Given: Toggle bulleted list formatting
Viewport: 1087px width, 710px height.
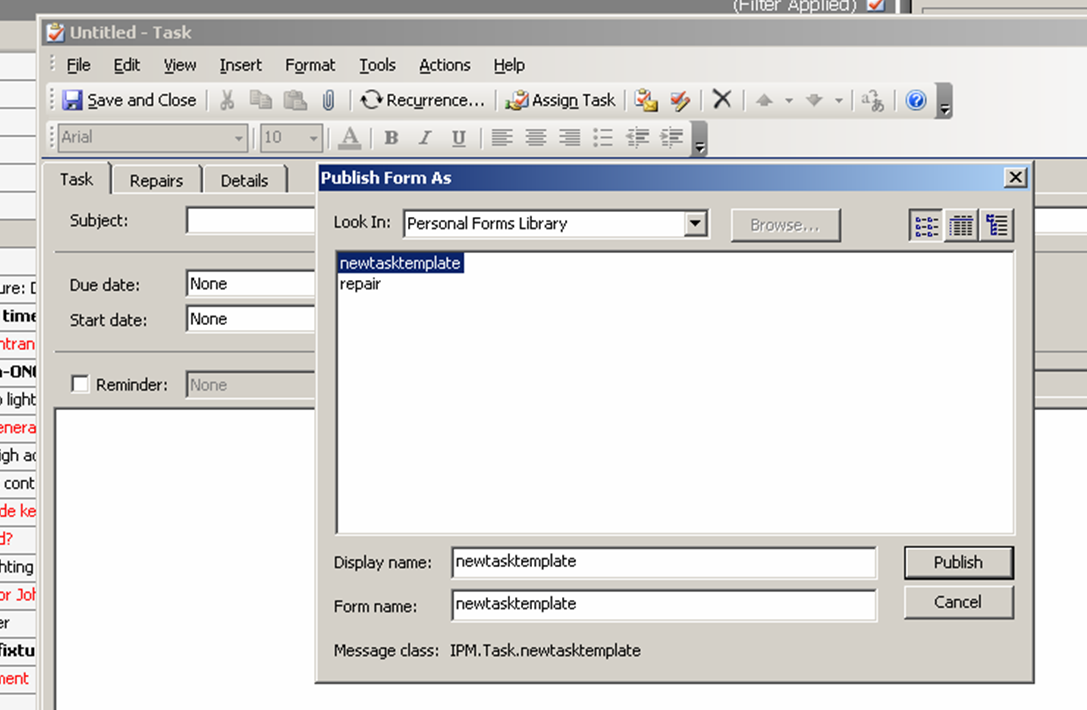Looking at the screenshot, I should click(x=603, y=138).
